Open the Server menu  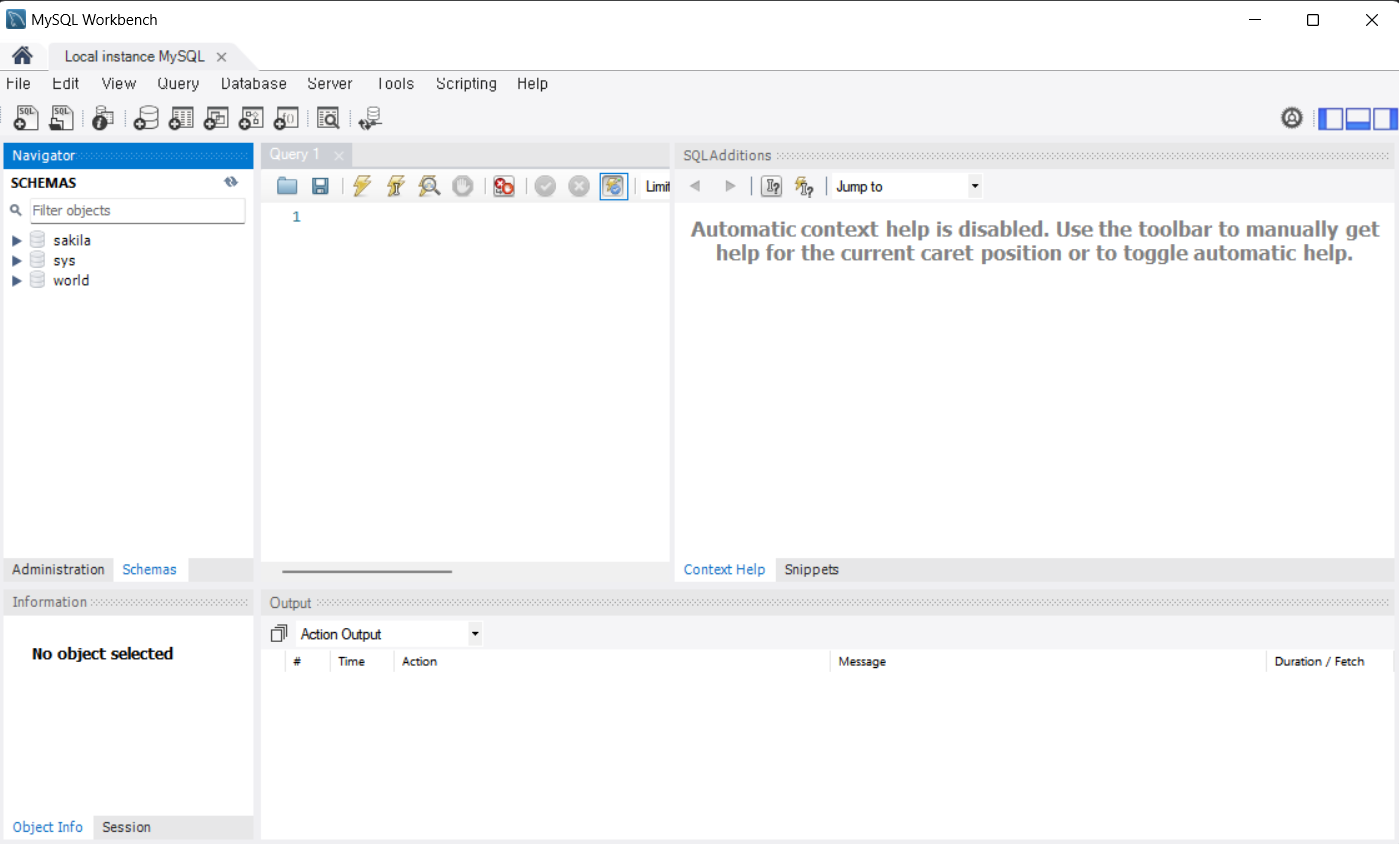[x=330, y=84]
